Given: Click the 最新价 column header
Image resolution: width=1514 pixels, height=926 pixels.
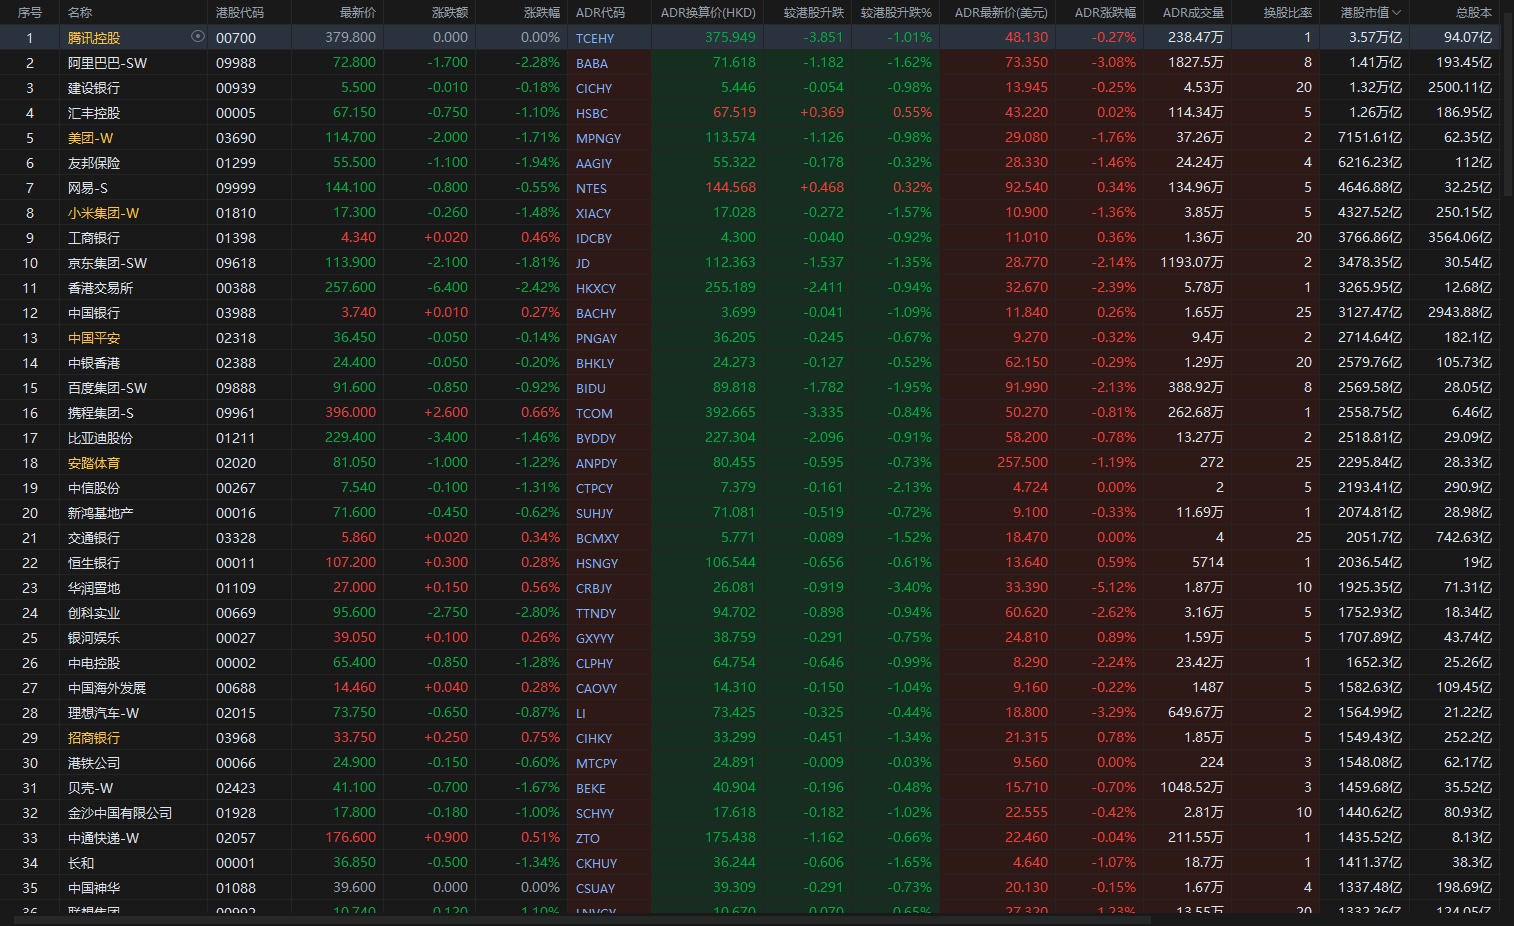Looking at the screenshot, I should pyautogui.click(x=357, y=13).
